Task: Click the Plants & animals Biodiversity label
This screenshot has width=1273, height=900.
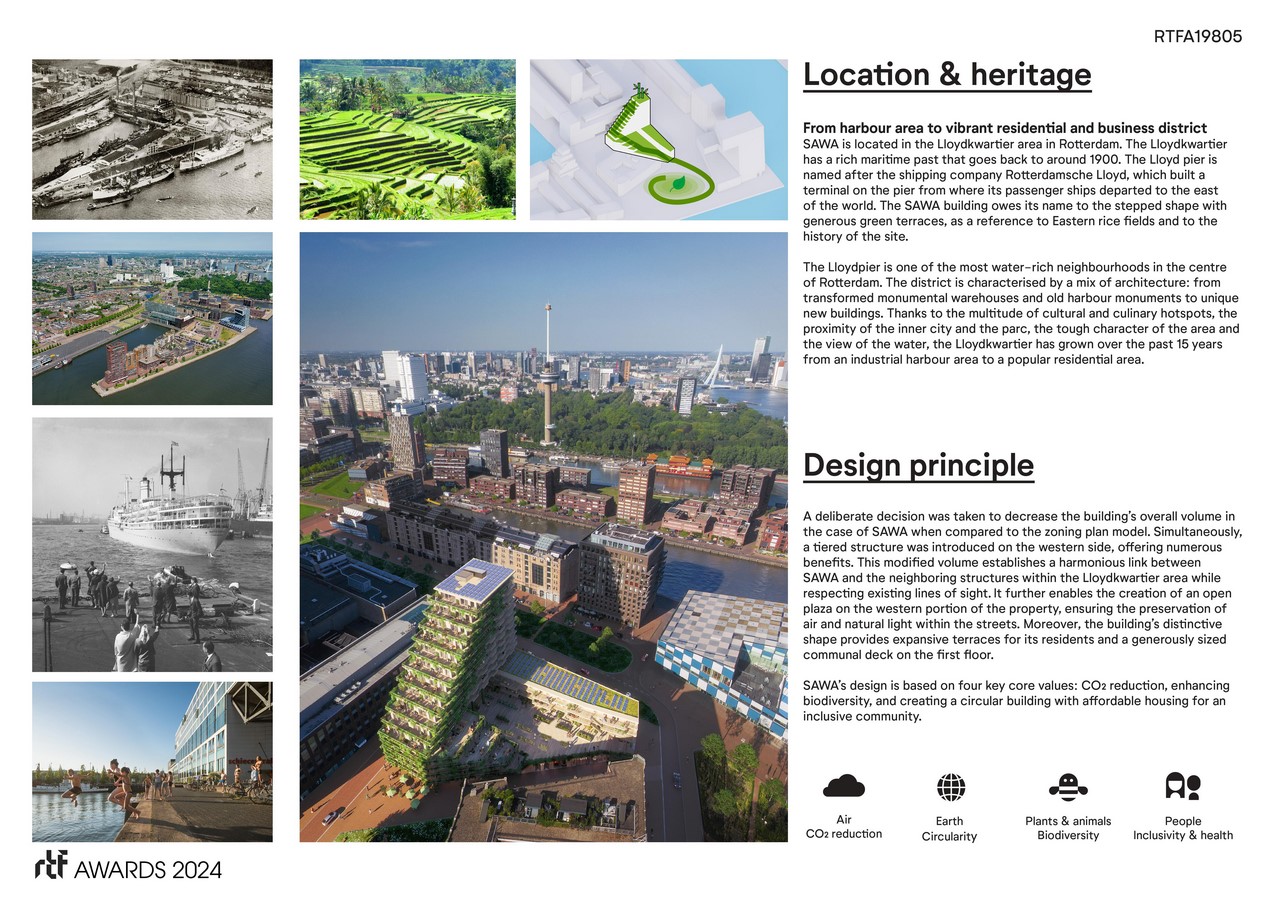Action: tap(1067, 828)
